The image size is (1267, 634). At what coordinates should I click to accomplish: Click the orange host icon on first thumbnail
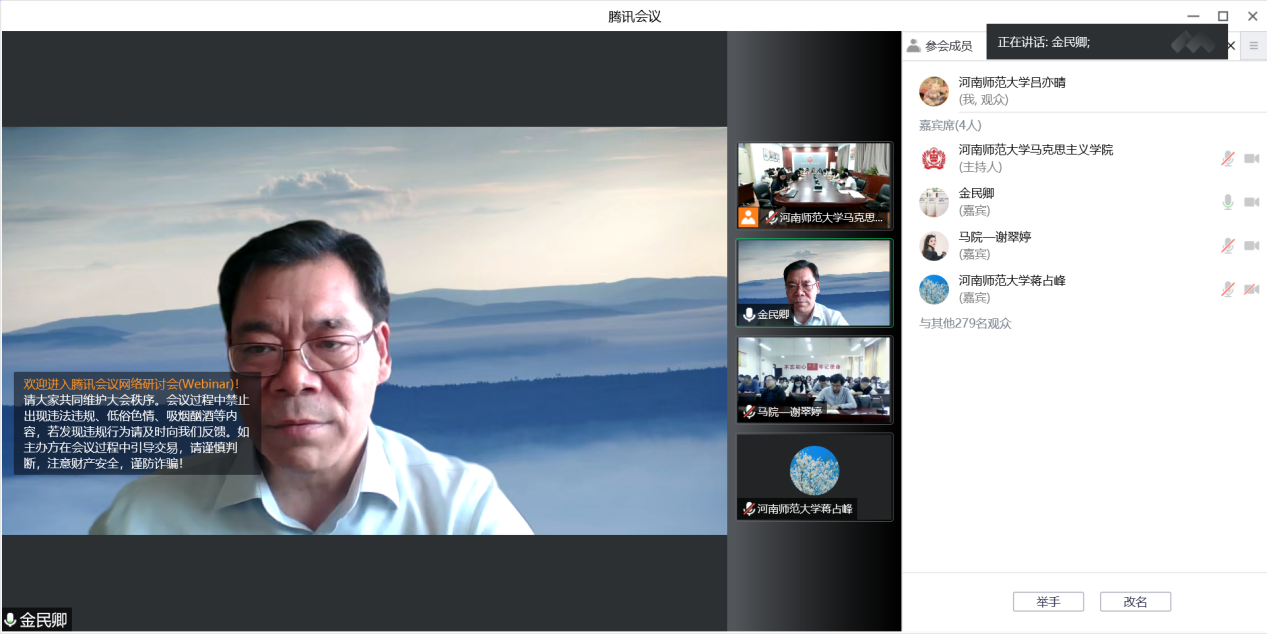click(748, 217)
